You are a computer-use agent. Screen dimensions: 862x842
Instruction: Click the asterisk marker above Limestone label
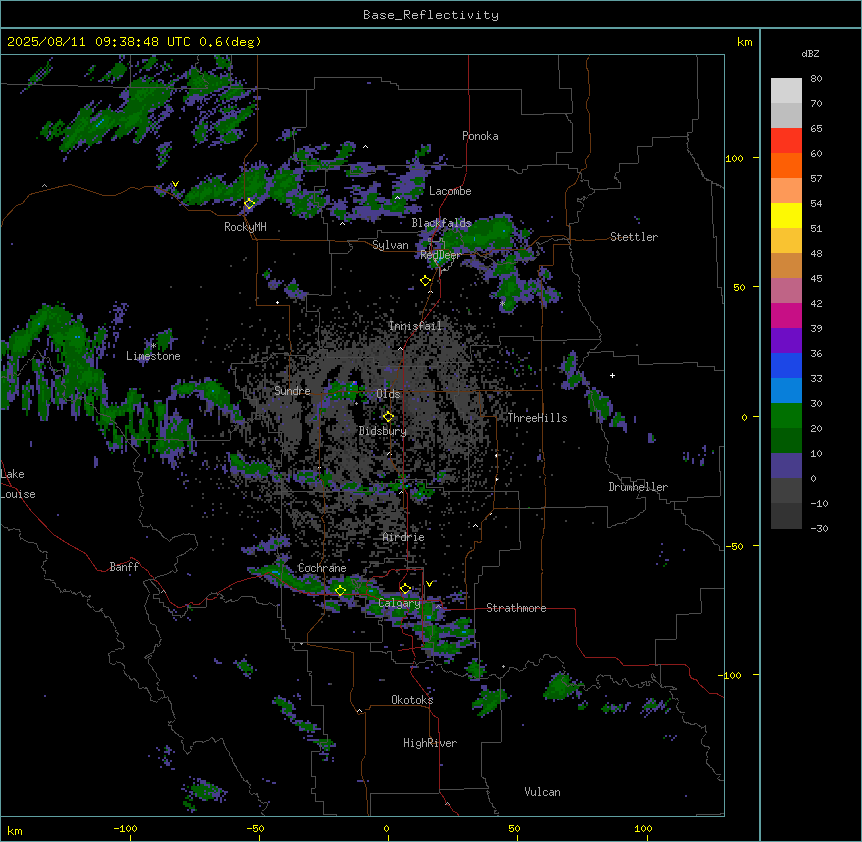click(153, 346)
